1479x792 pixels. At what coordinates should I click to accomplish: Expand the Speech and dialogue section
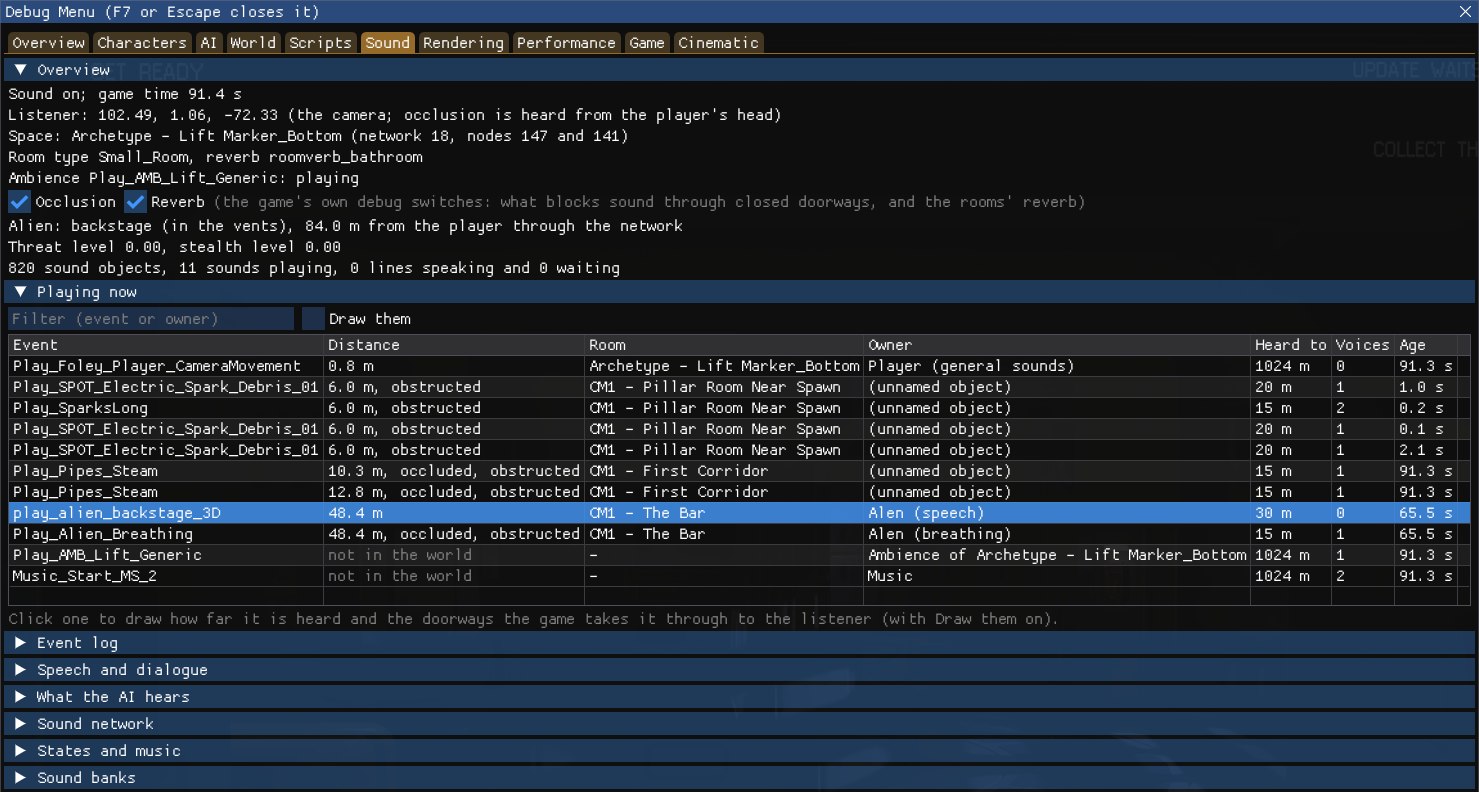[x=739, y=670]
